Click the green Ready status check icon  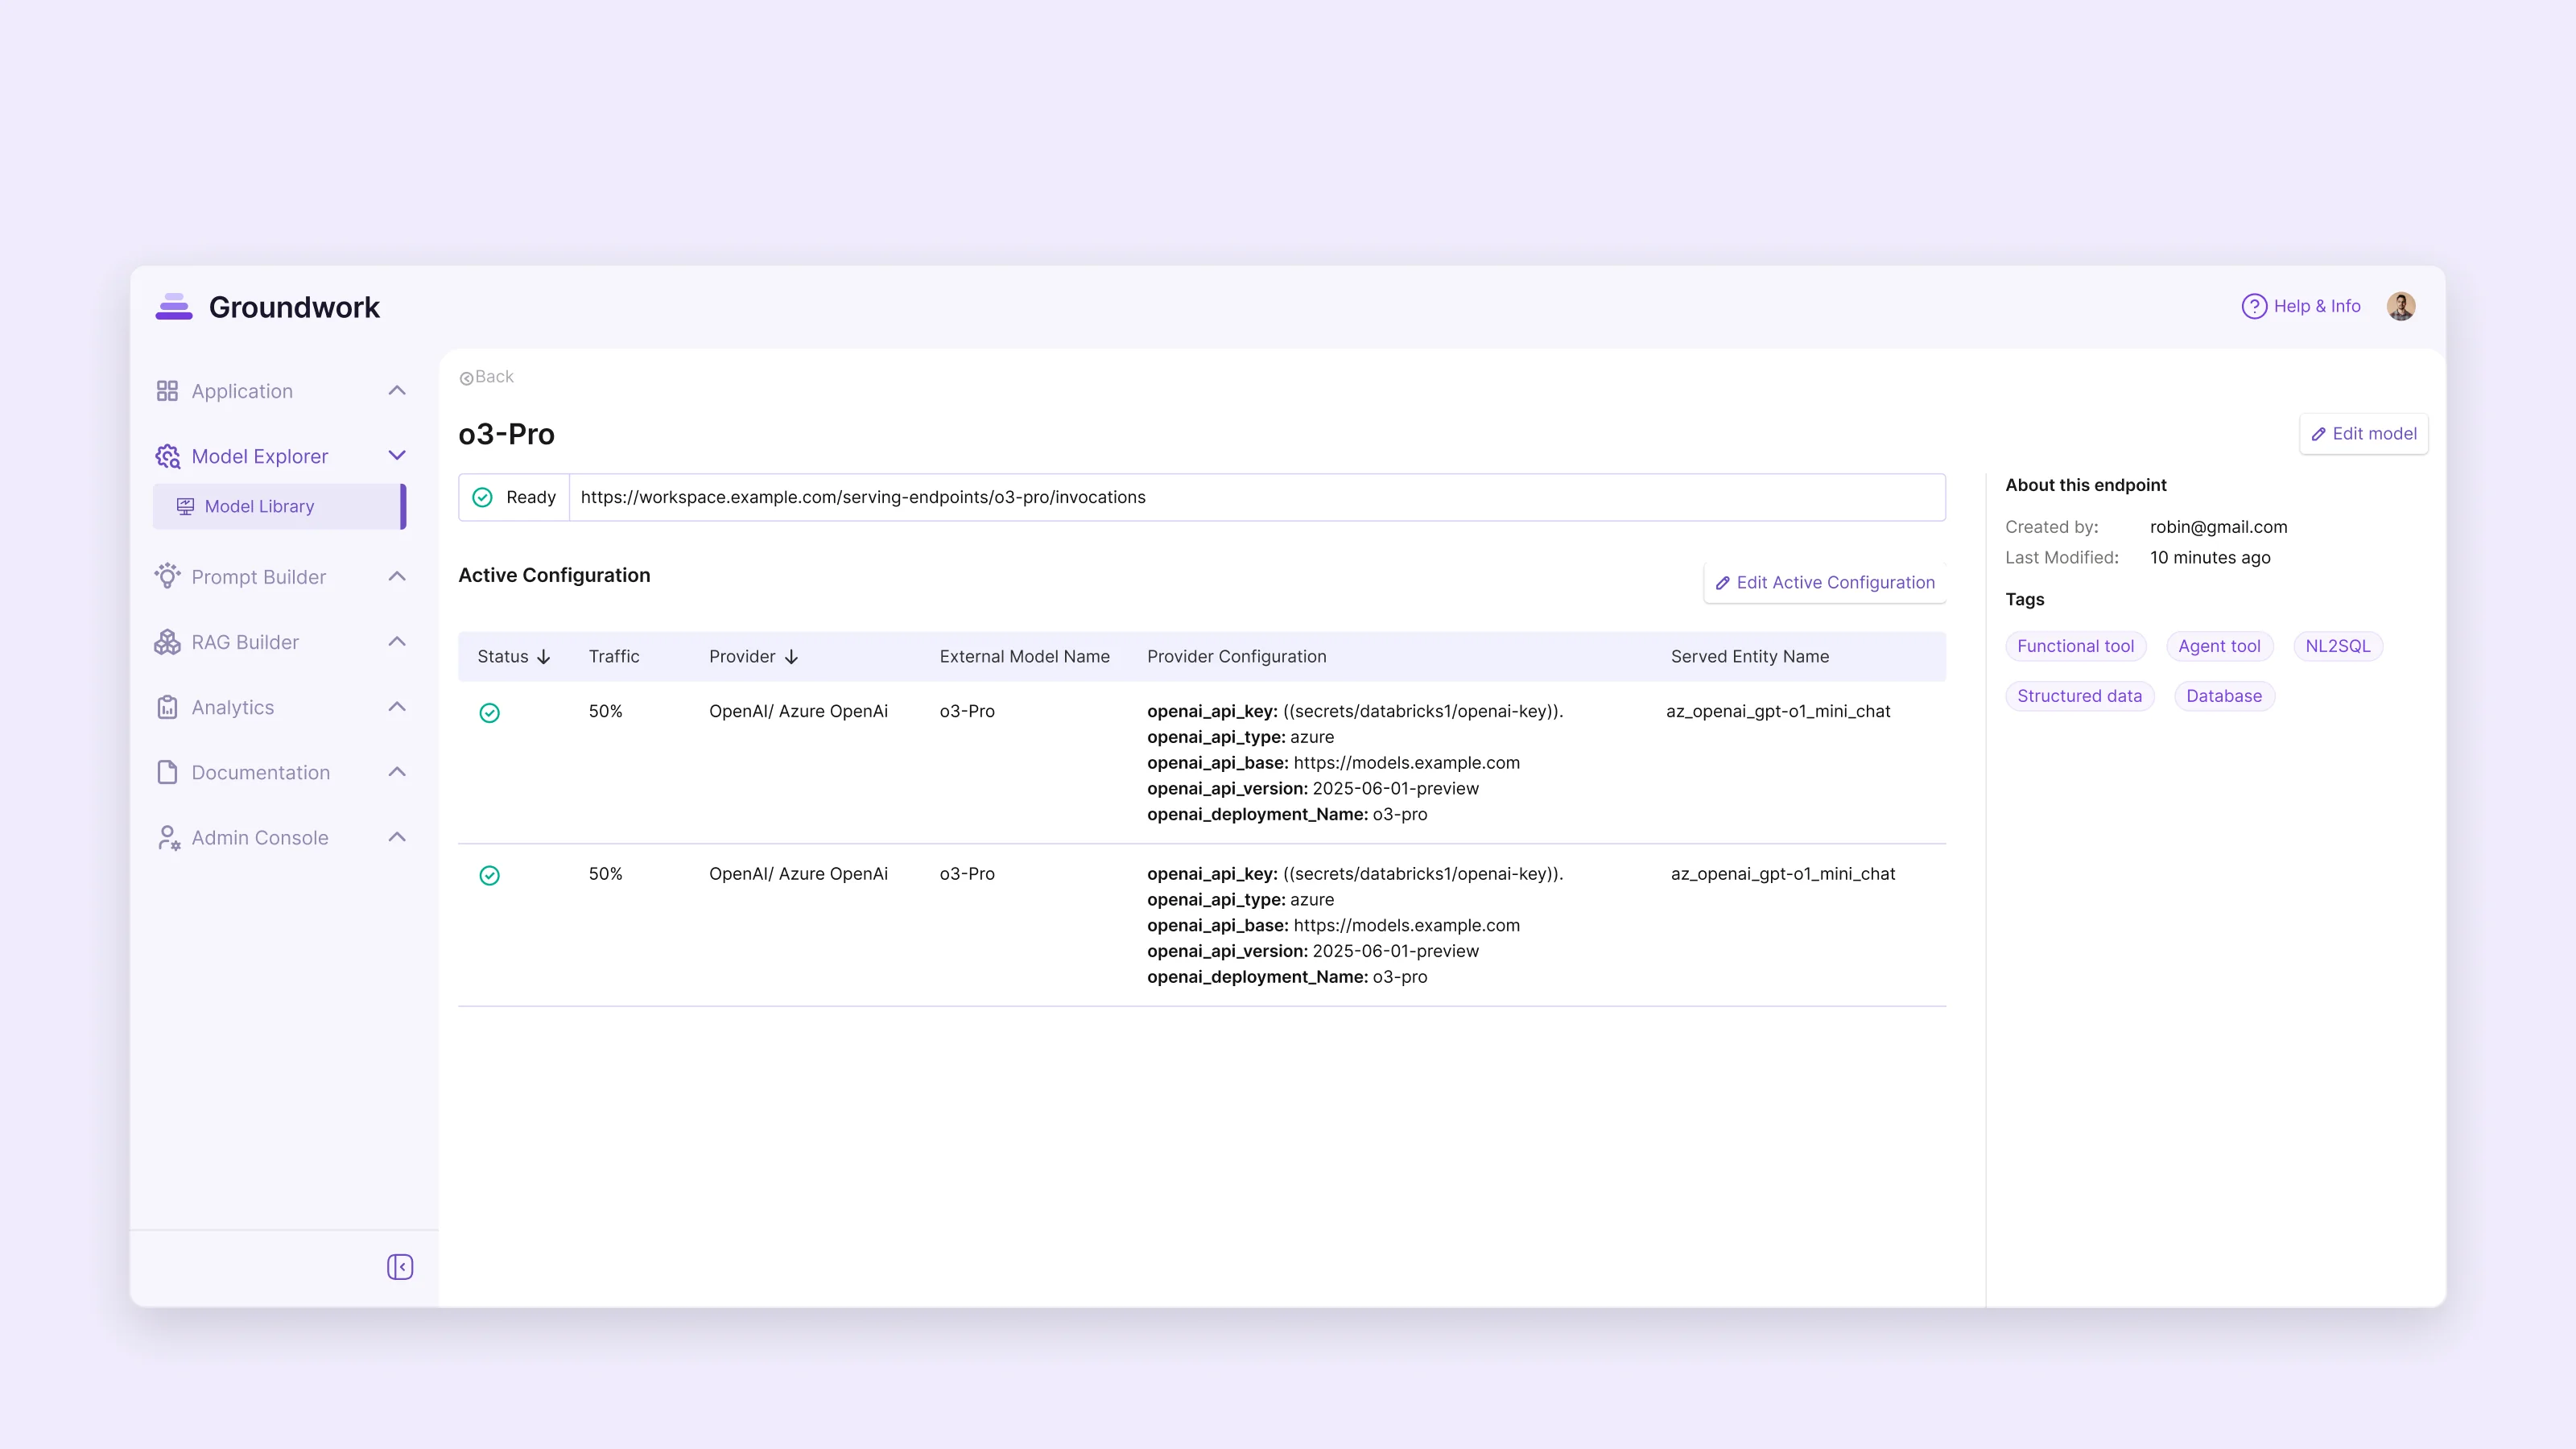coord(482,497)
